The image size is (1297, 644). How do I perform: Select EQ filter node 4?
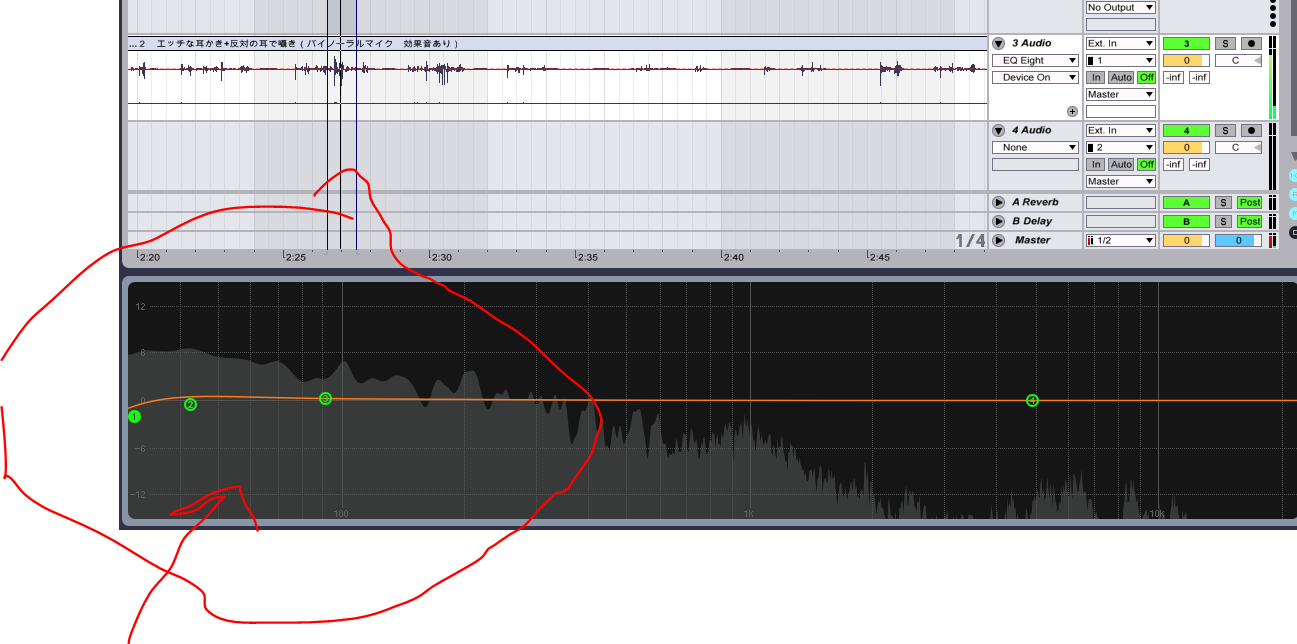click(x=1032, y=400)
